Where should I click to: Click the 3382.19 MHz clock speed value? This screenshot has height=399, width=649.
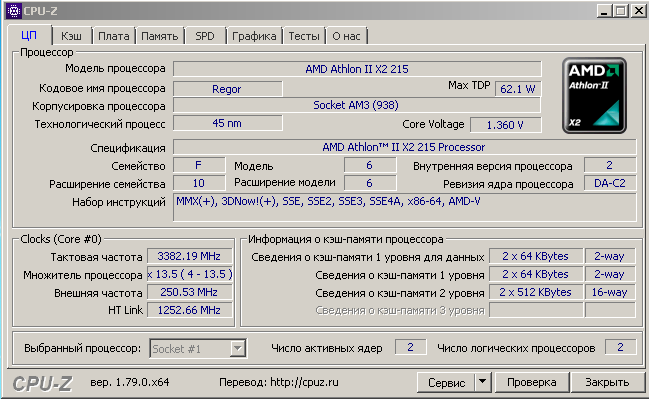tap(190, 256)
